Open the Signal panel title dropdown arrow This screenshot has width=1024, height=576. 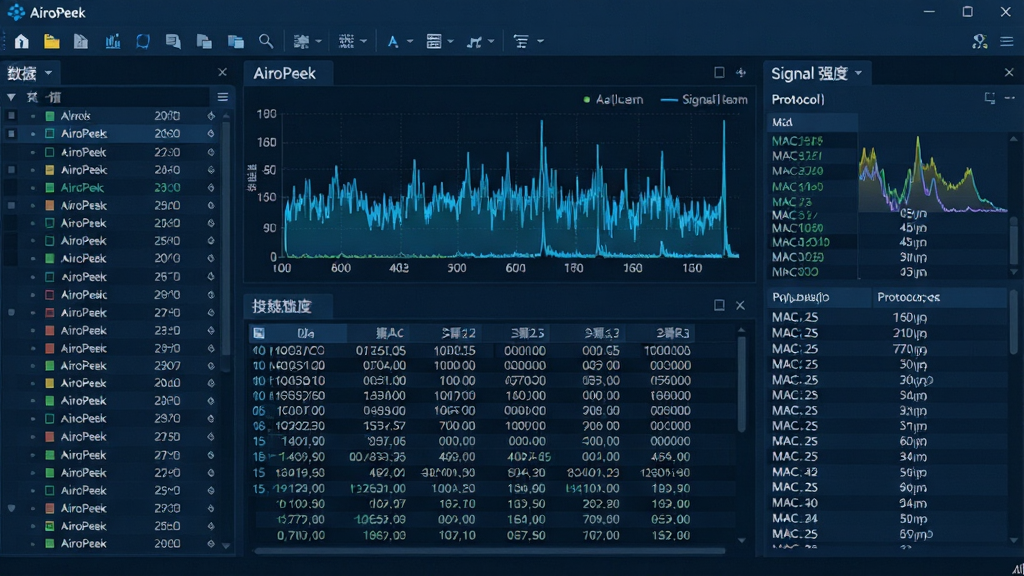point(858,73)
